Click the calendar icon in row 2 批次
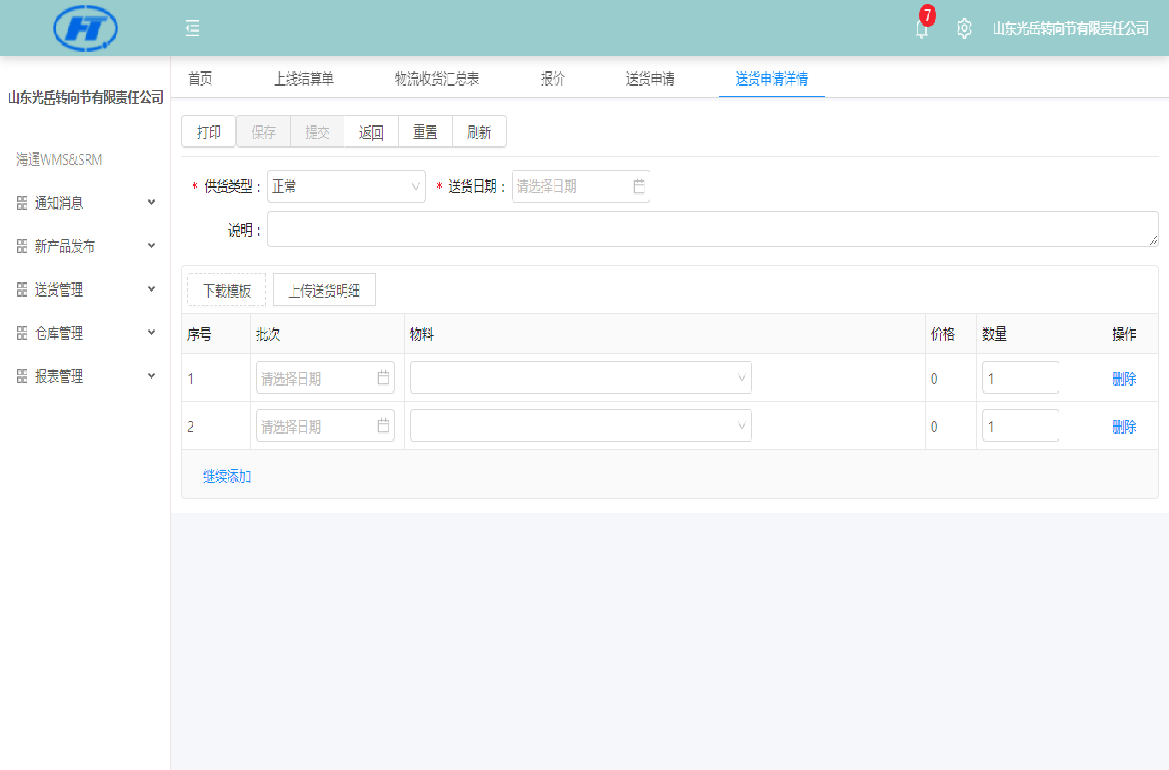Screen dimensions: 1169x770 pos(383,426)
